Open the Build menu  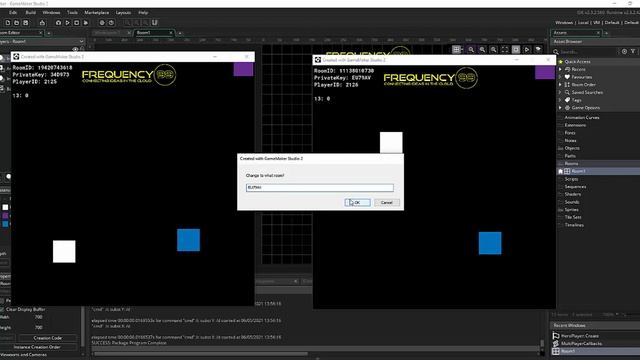pyautogui.click(x=31, y=13)
